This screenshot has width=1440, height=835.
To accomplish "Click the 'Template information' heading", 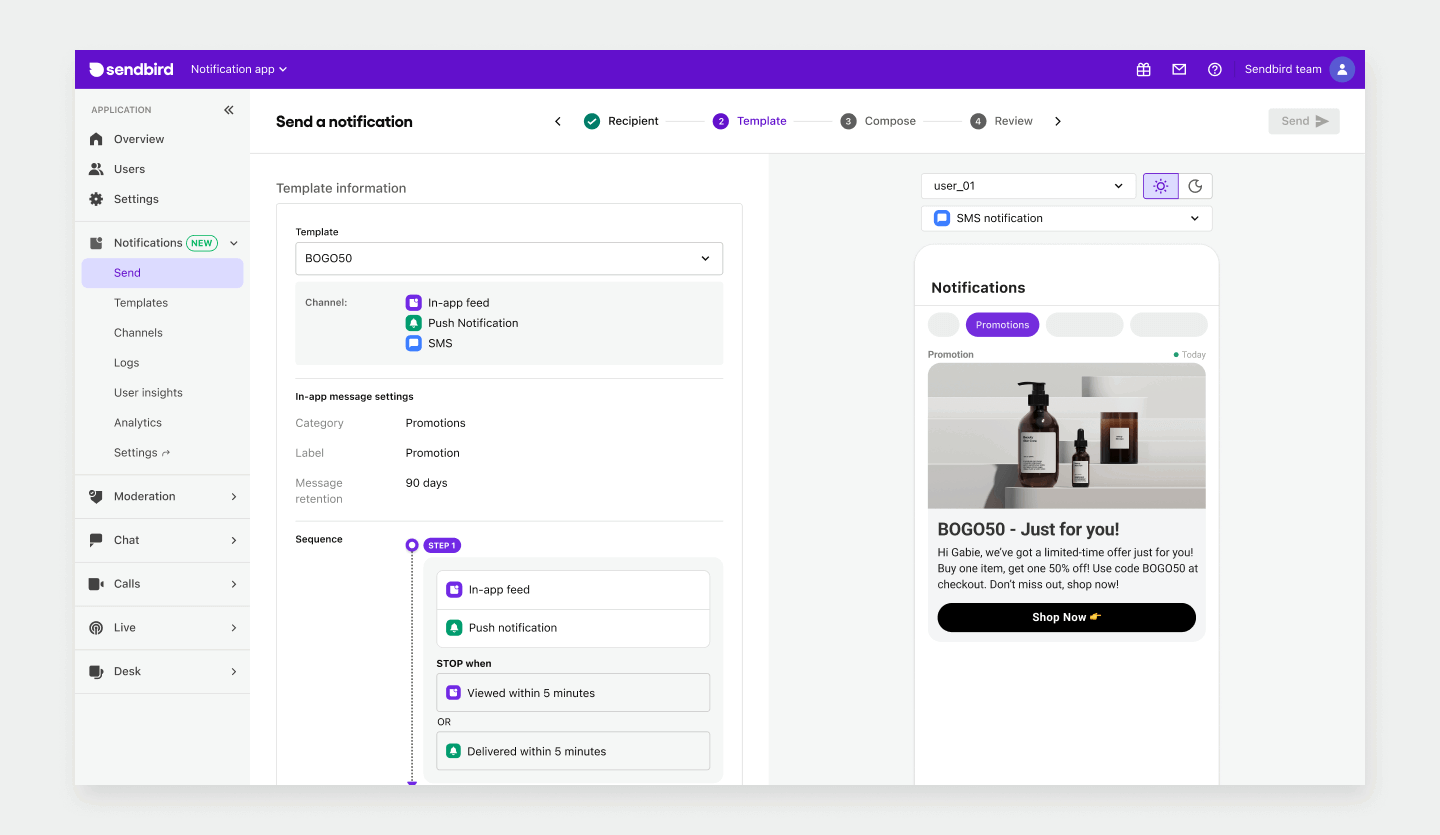I will [x=341, y=188].
